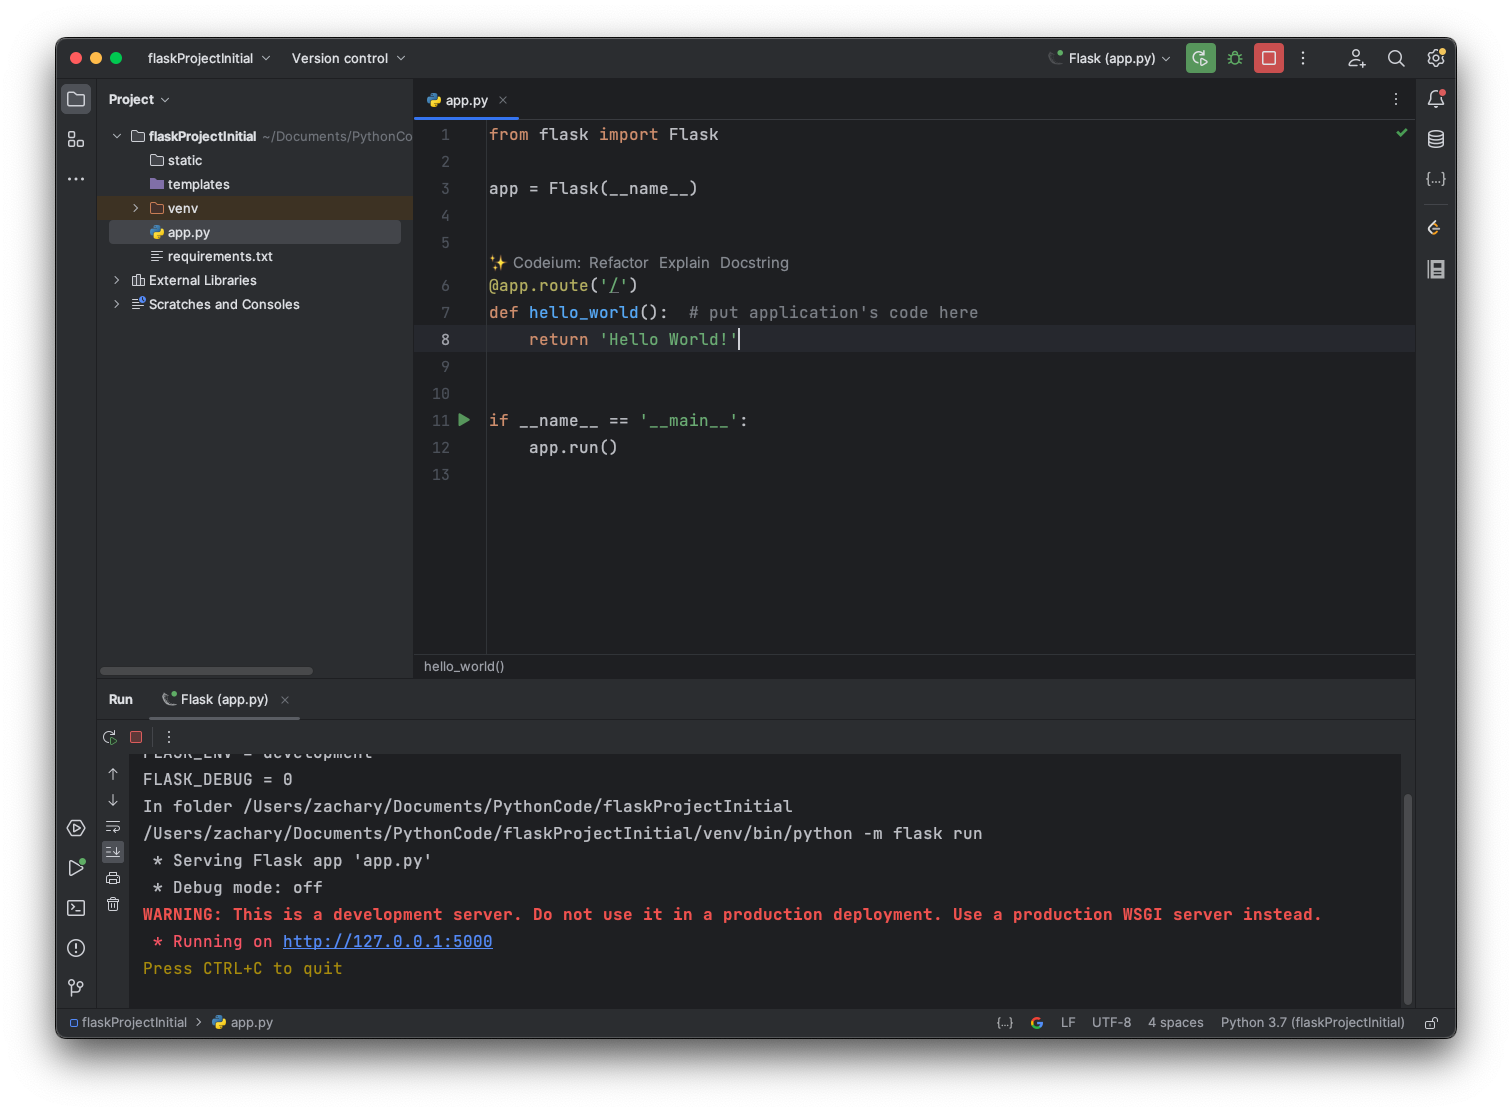Open the Flask (app.py) run configuration dropdown

click(1111, 59)
